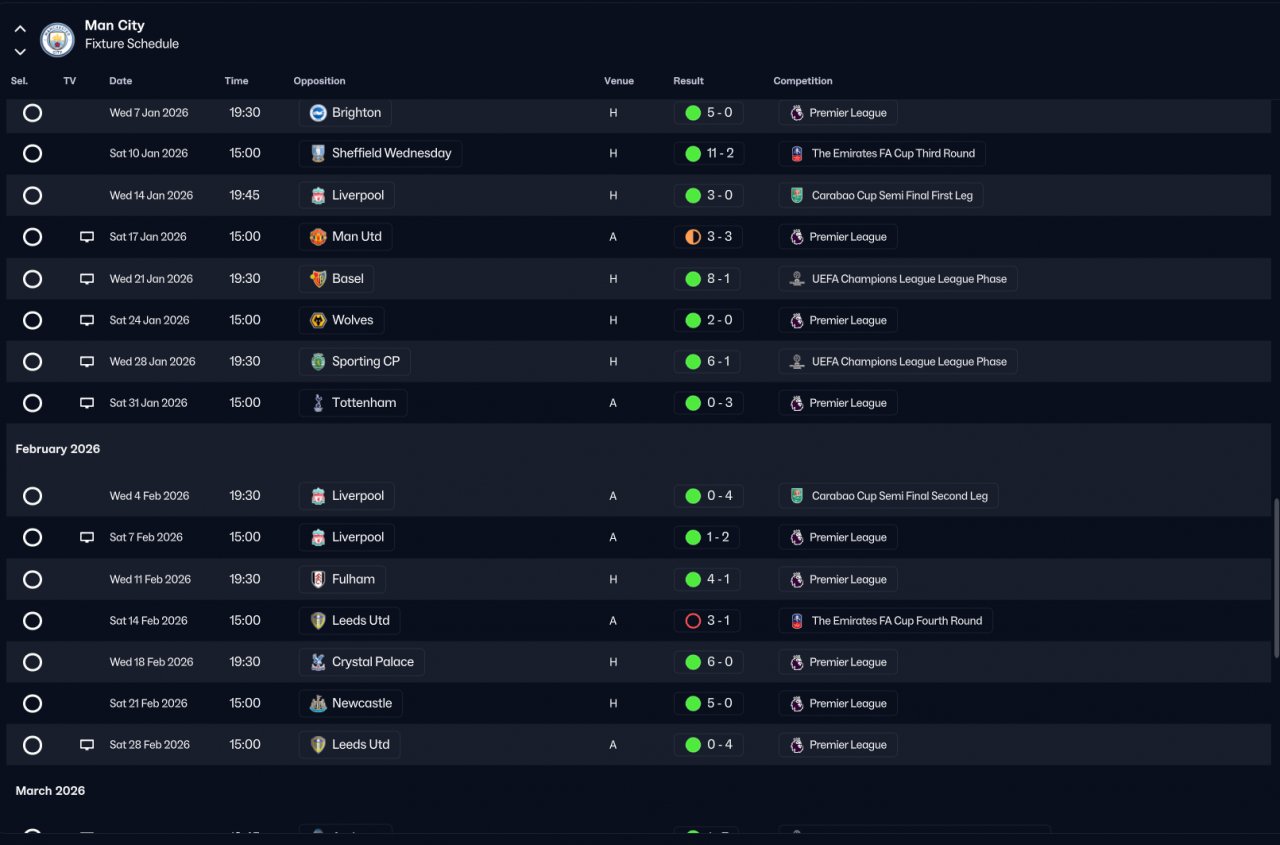
Task: Select the Fulham fixture radio button
Action: [33, 579]
